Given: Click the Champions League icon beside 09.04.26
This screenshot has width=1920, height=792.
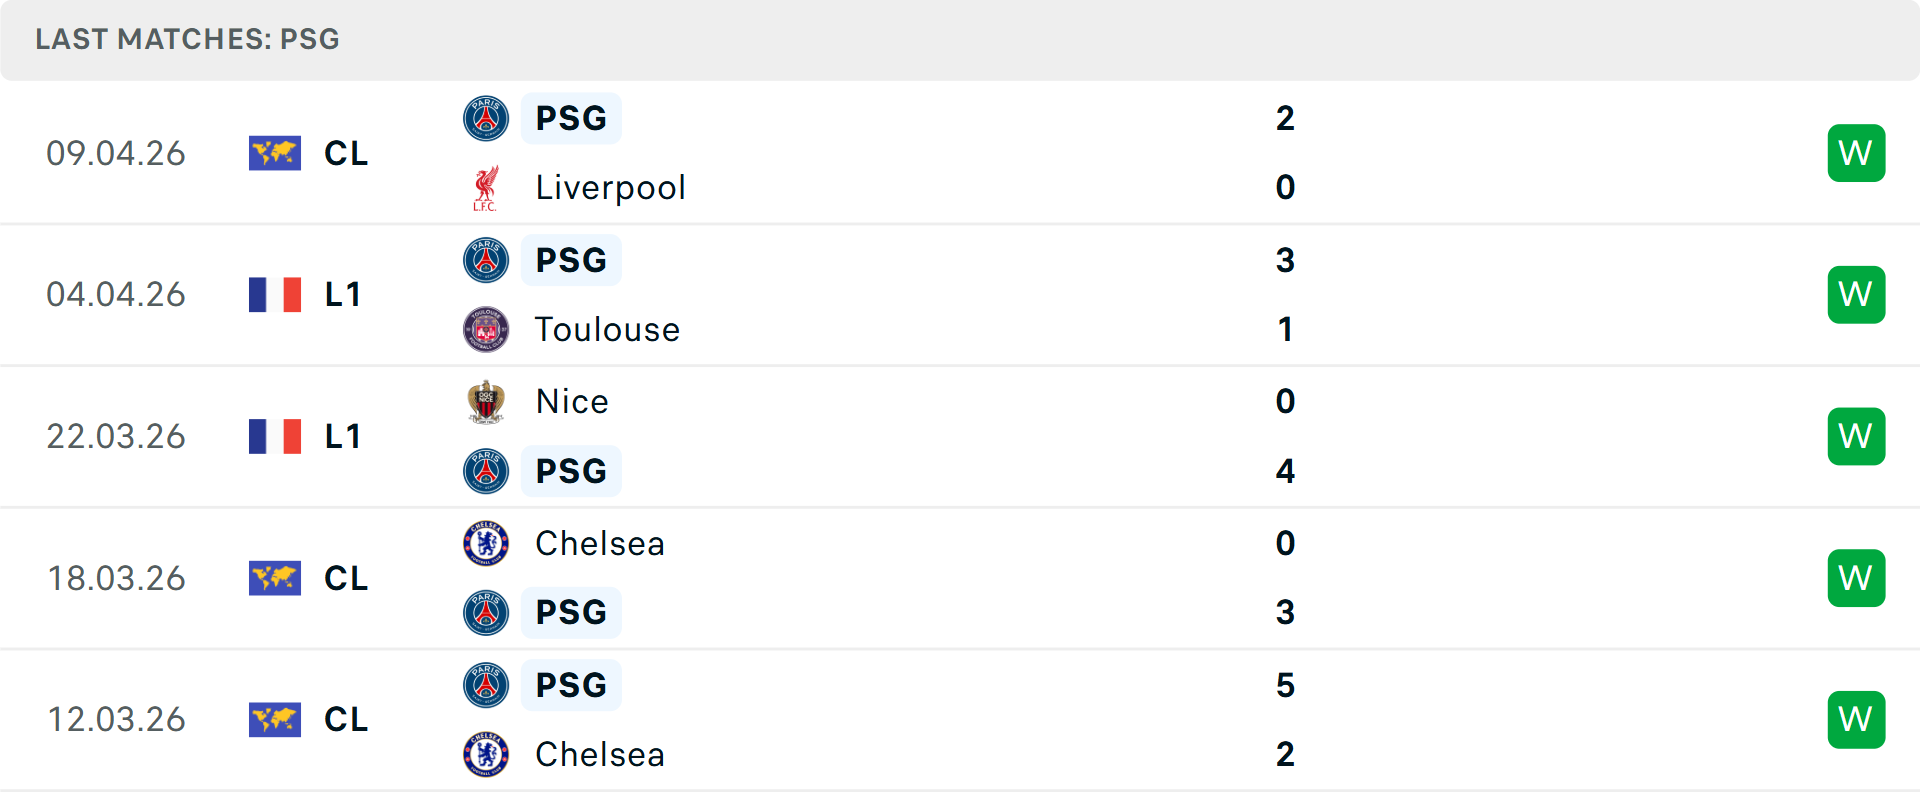Looking at the screenshot, I should pyautogui.click(x=274, y=153).
